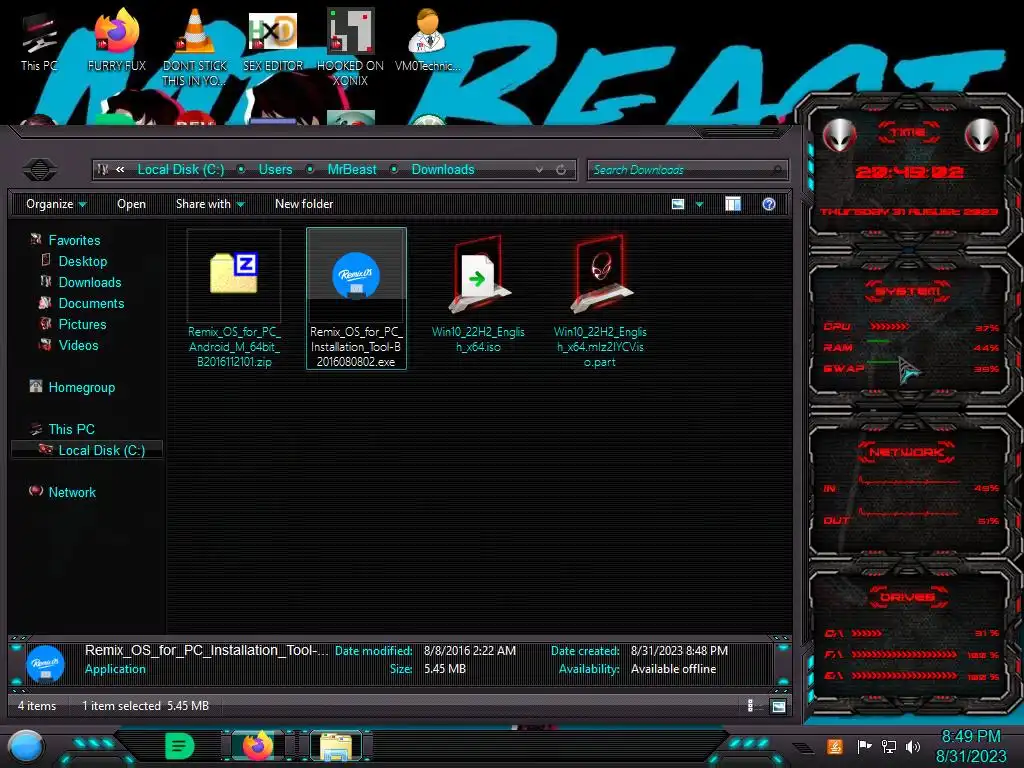Go to Desktop in Favorites

[x=83, y=261]
